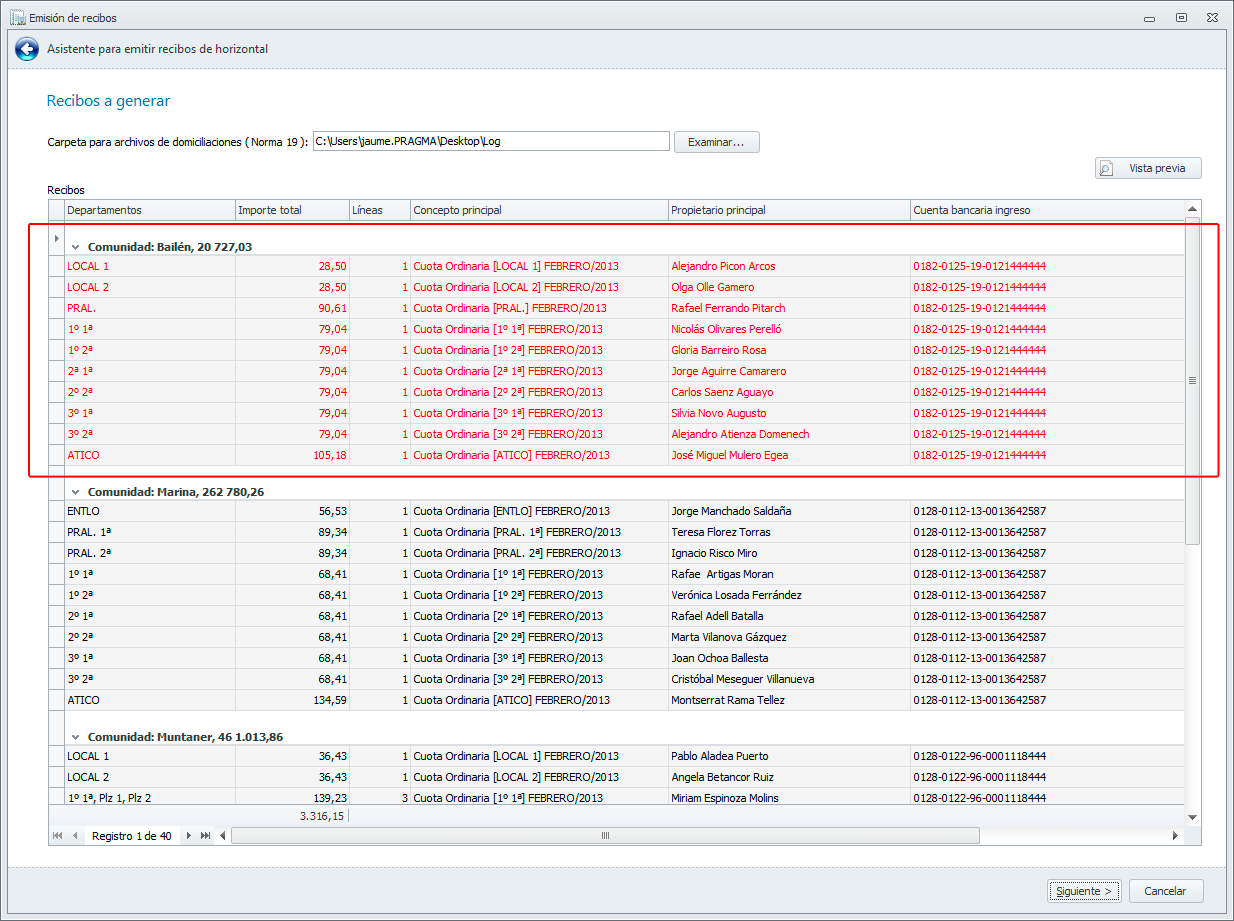The width and height of the screenshot is (1234, 921).
Task: Select owner Joan Ochoa Ballesta
Action: (720, 658)
